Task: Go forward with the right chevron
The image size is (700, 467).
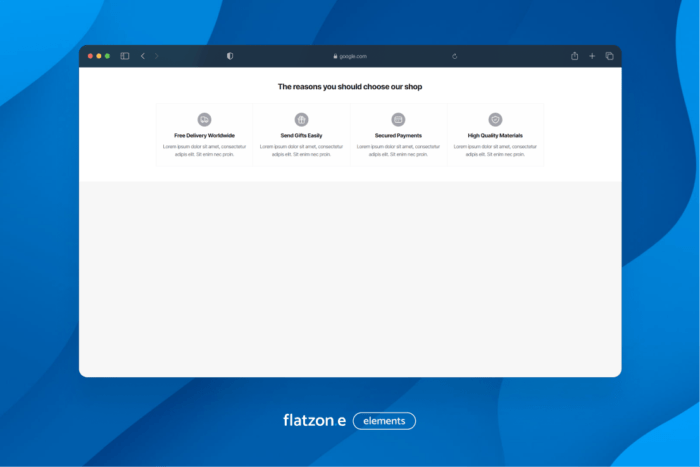Action: pos(157,56)
